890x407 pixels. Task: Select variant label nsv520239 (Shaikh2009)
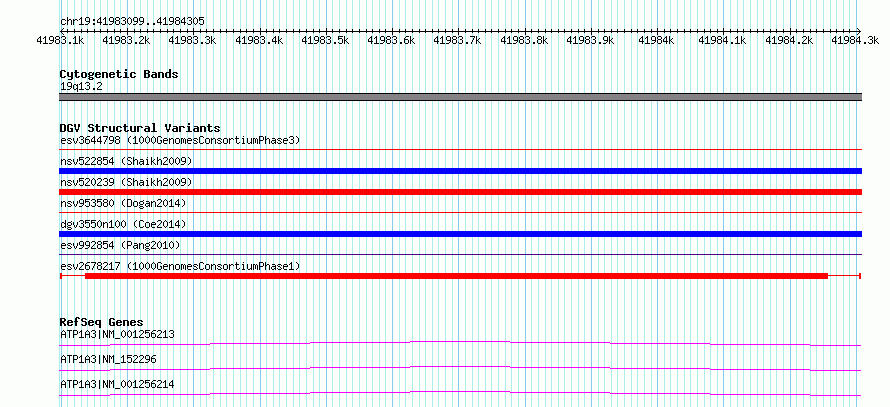[x=126, y=182]
